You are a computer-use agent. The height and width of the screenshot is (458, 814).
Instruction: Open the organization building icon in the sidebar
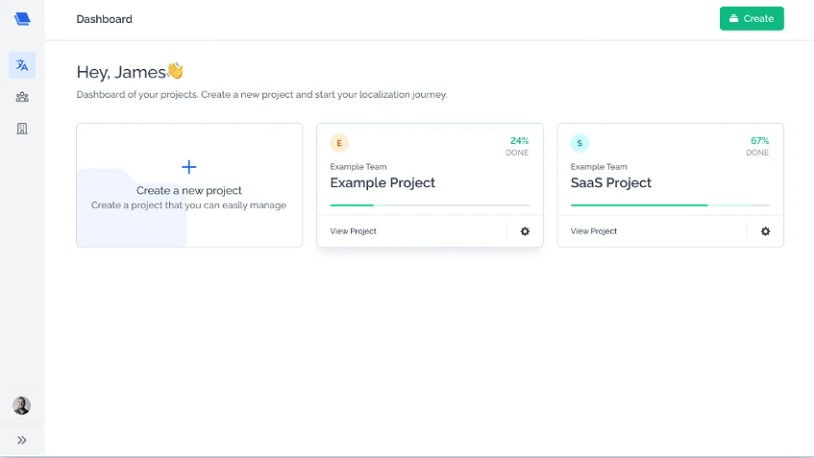point(22,129)
